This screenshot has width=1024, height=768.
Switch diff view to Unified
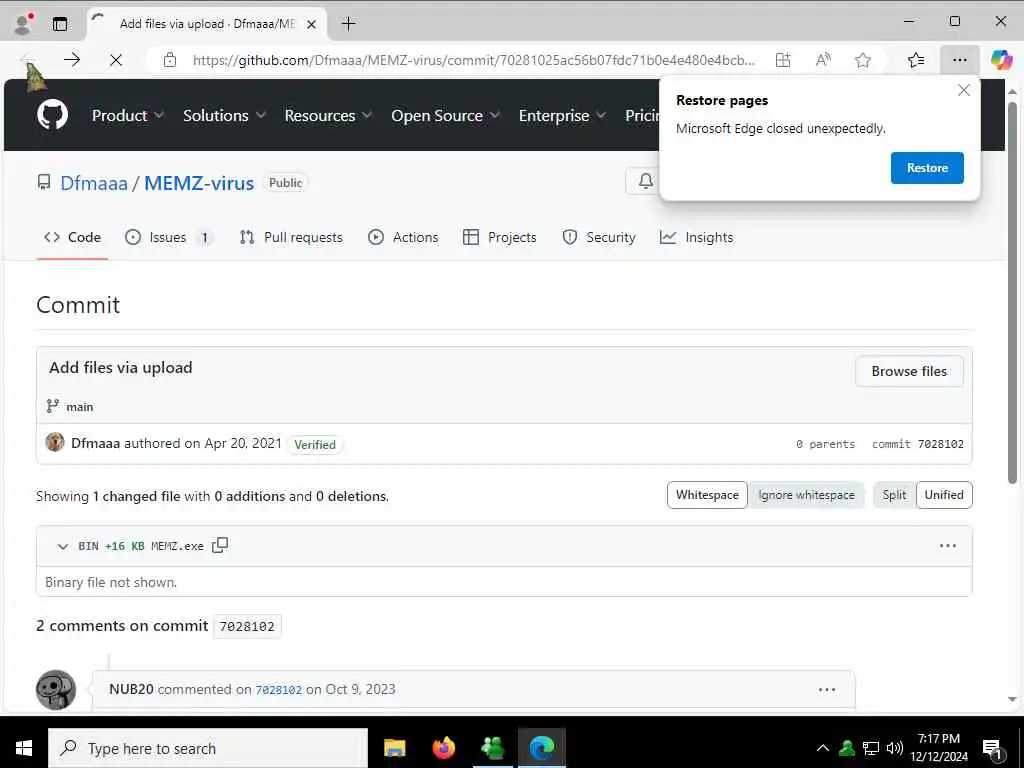click(944, 495)
